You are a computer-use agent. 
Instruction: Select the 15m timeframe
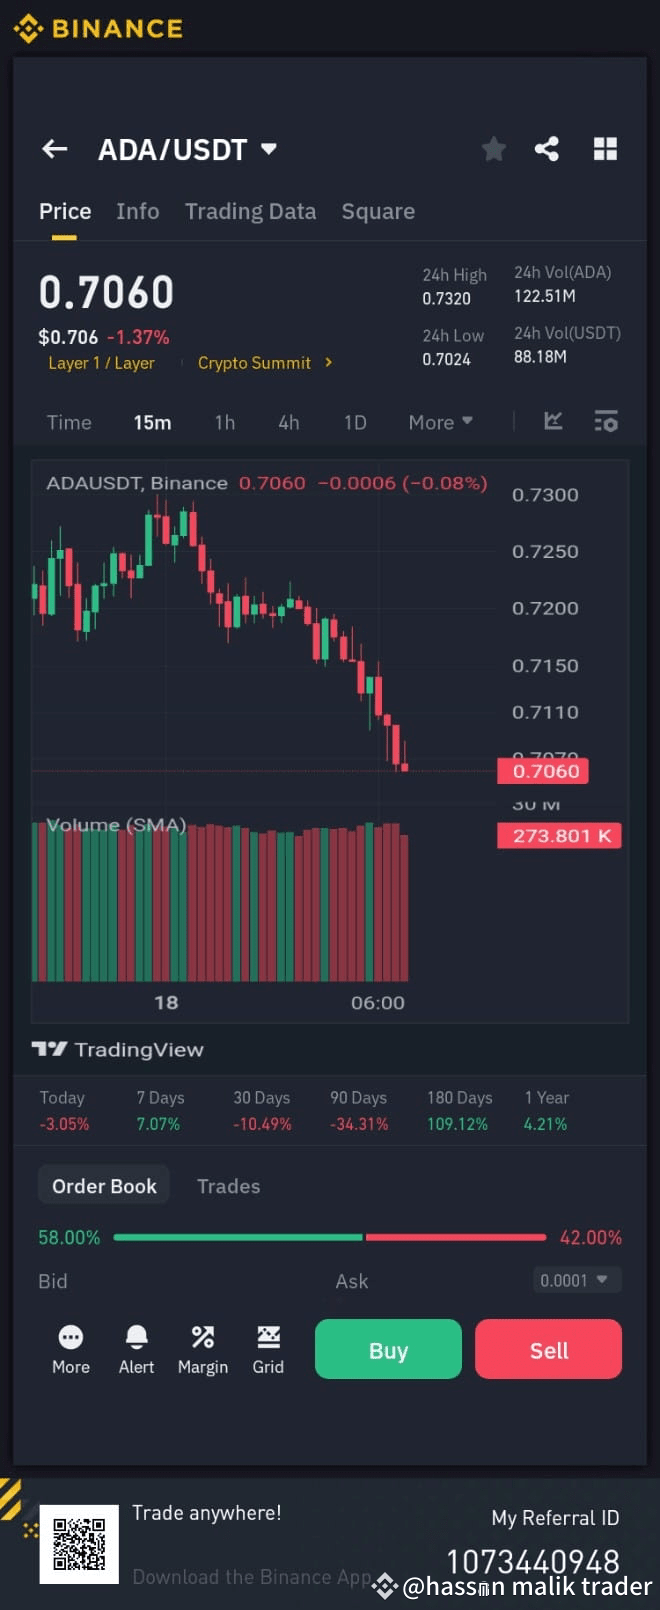(152, 421)
